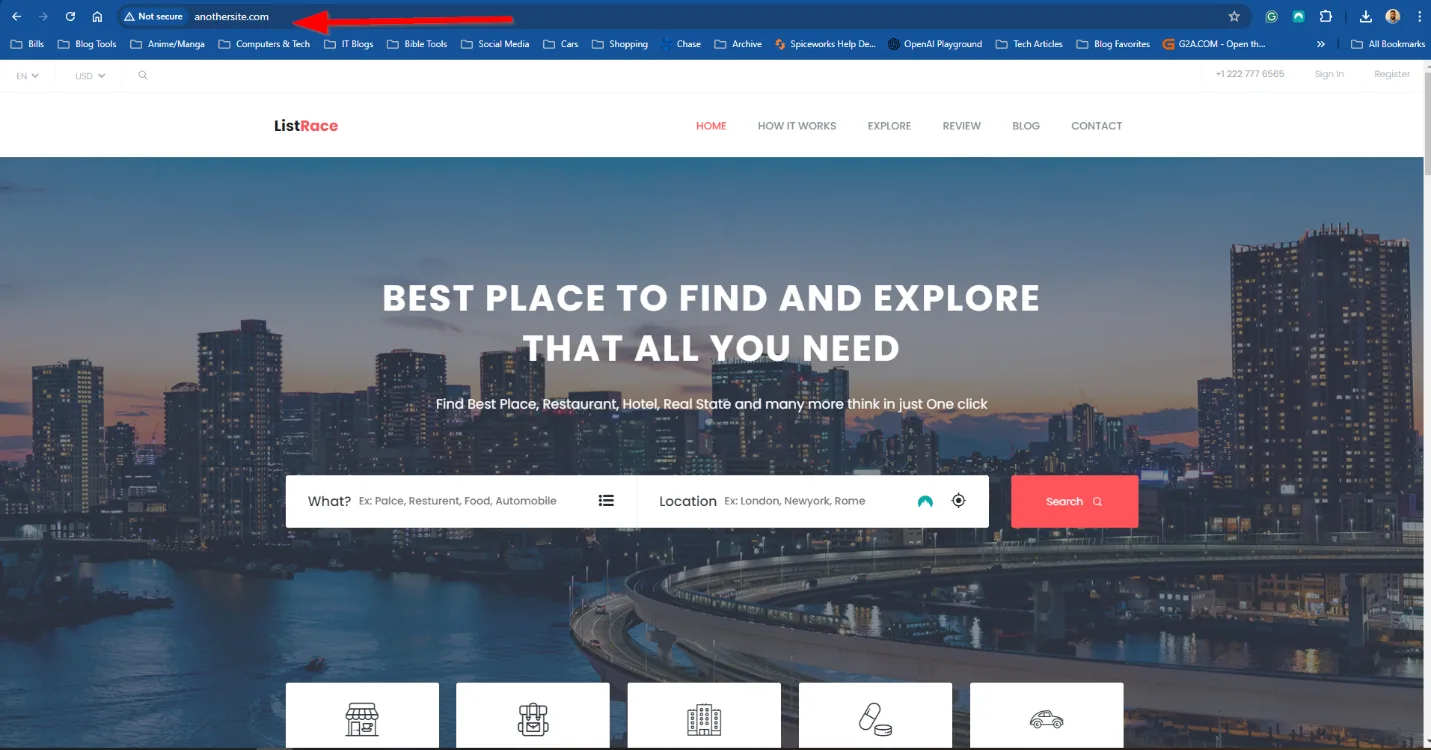This screenshot has height=750, width=1431.
Task: Bookmark this page with the star icon
Action: [x=1234, y=16]
